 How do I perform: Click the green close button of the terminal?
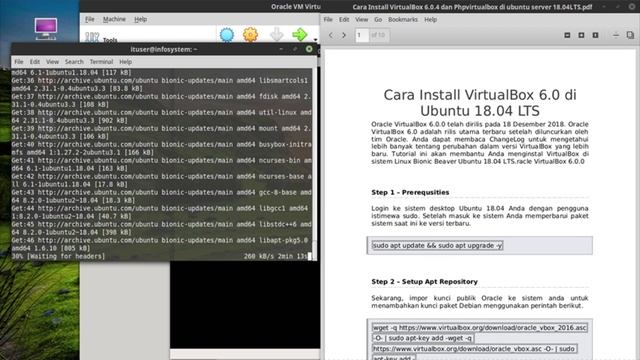(309, 49)
